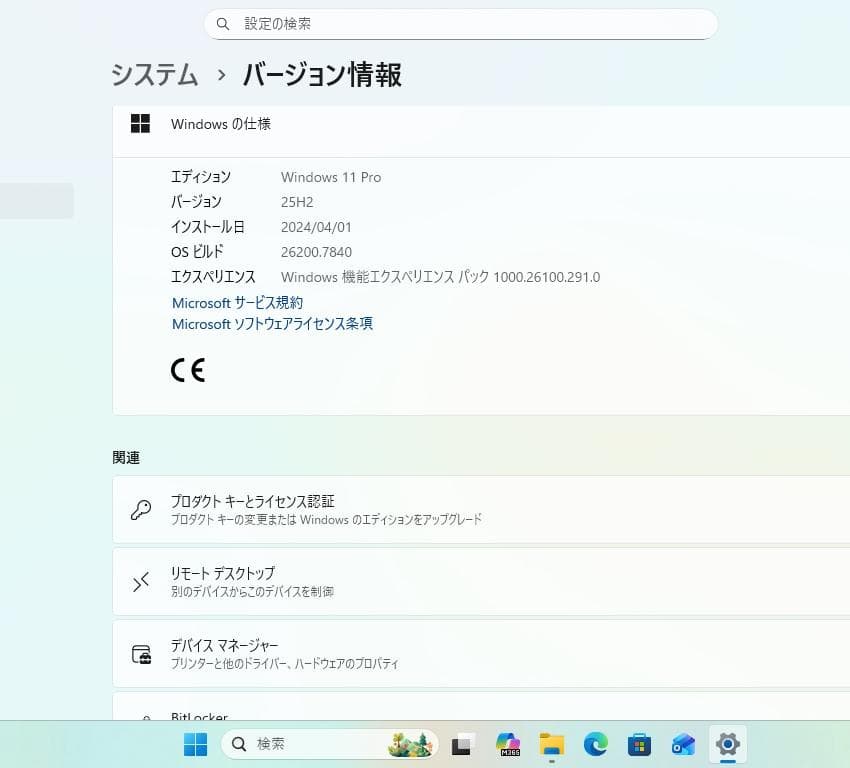Image resolution: width=850 pixels, height=768 pixels.
Task: Click the Task View icon on the taskbar
Action: (x=460, y=744)
